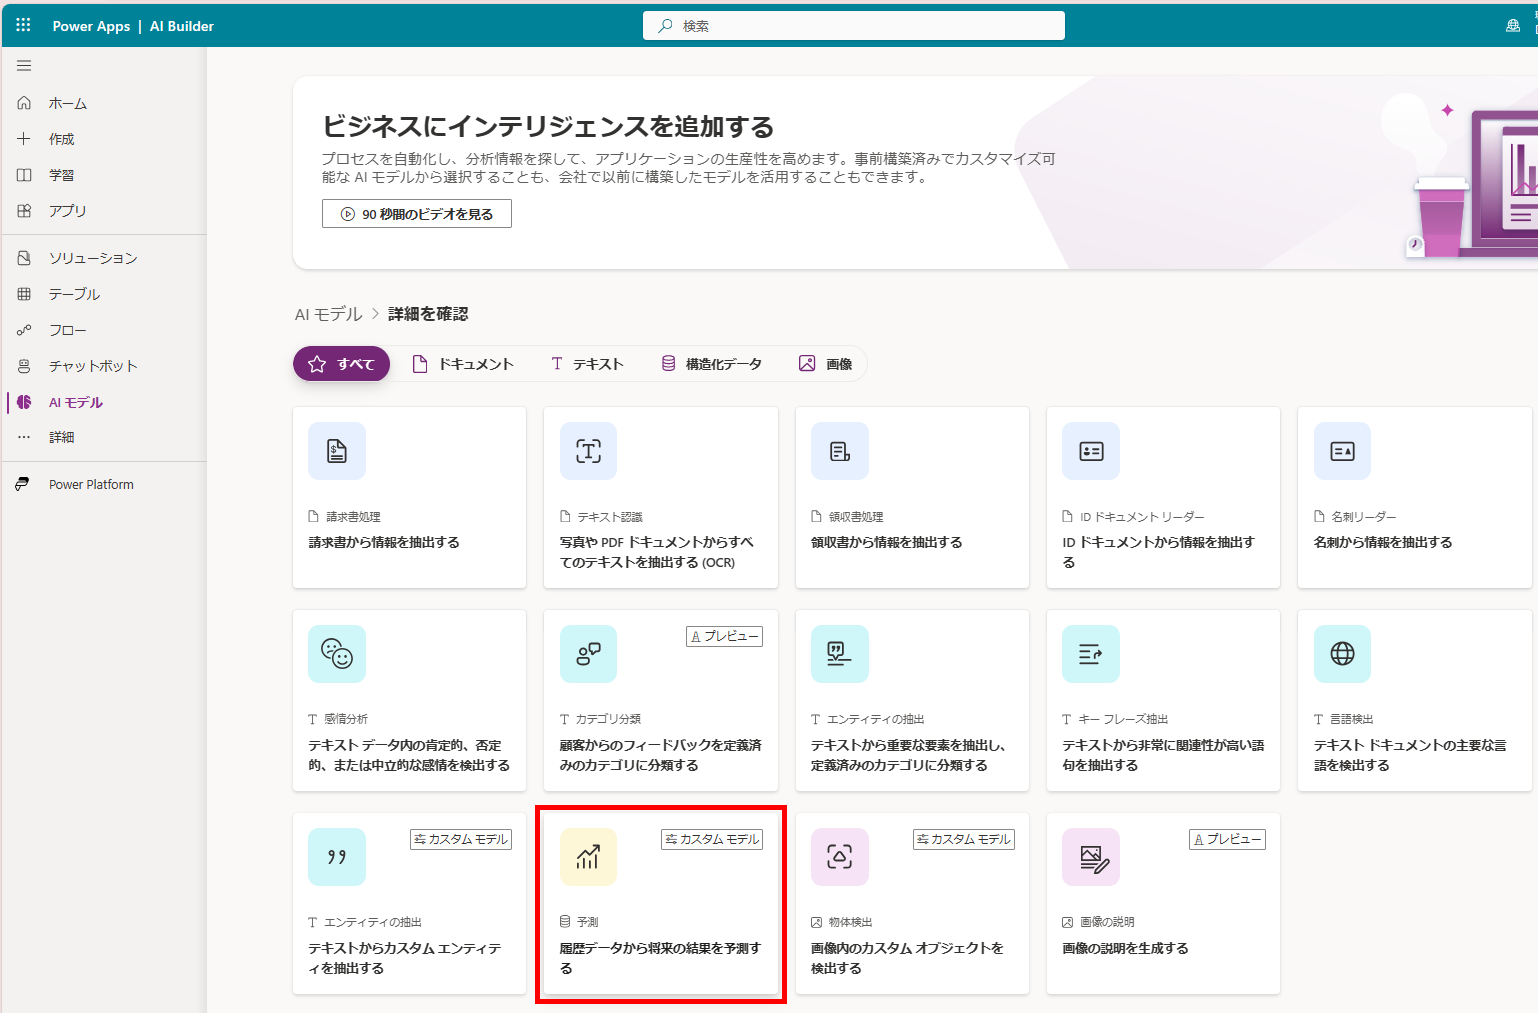Click the 名刺リーダー business card icon
Viewport: 1538px width, 1013px height.
[1342, 451]
